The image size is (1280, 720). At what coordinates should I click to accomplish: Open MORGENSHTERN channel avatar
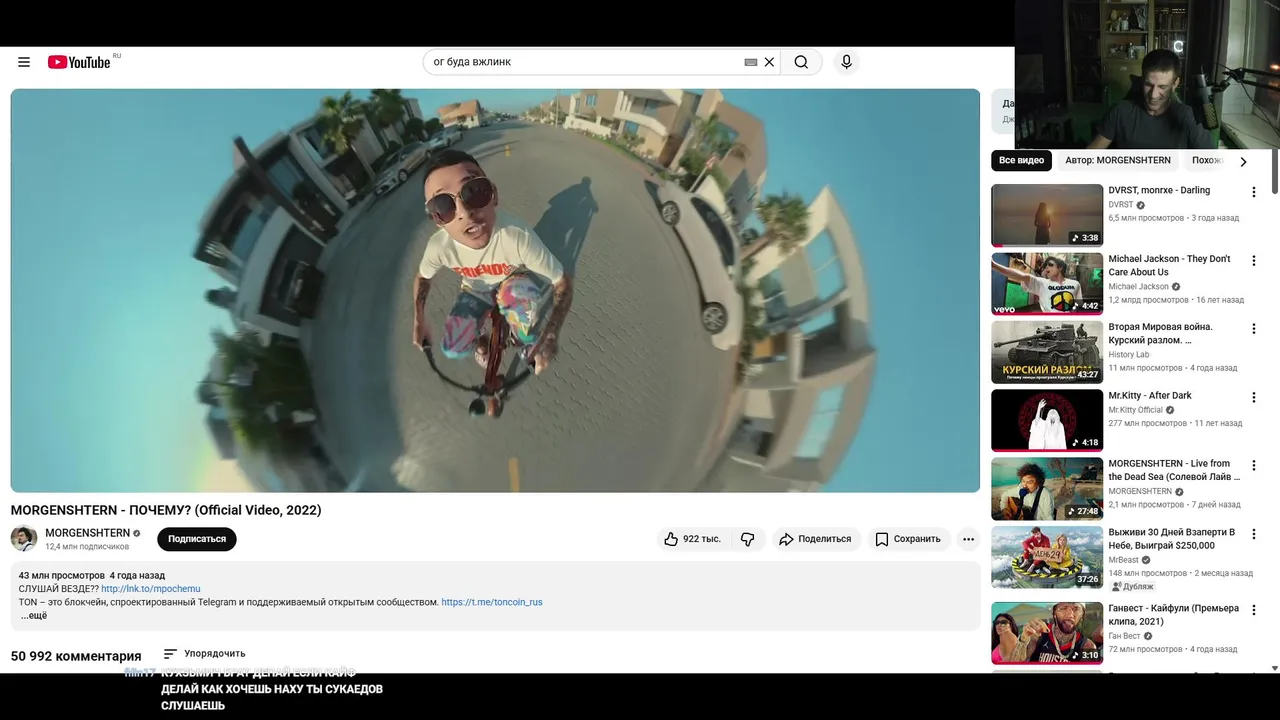click(x=24, y=538)
